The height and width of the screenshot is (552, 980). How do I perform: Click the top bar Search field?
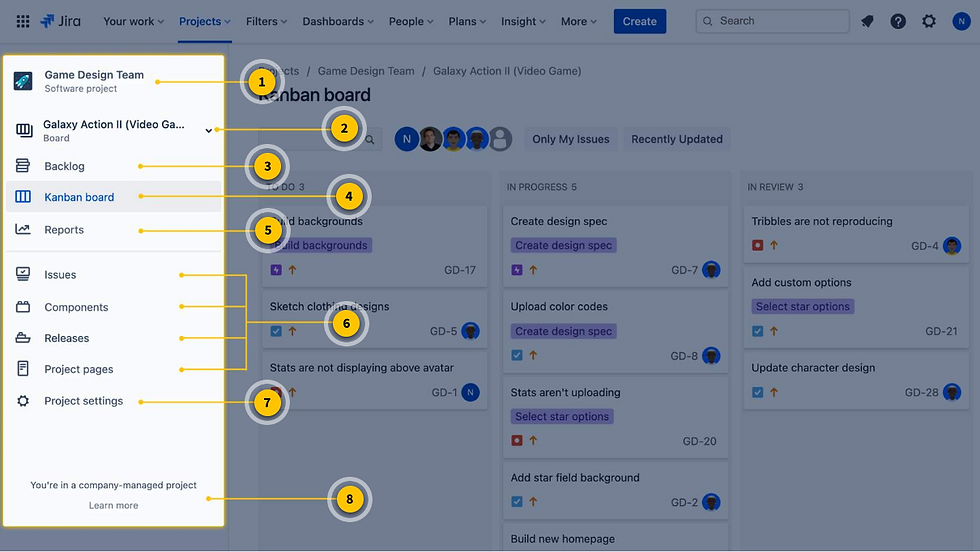(x=772, y=21)
